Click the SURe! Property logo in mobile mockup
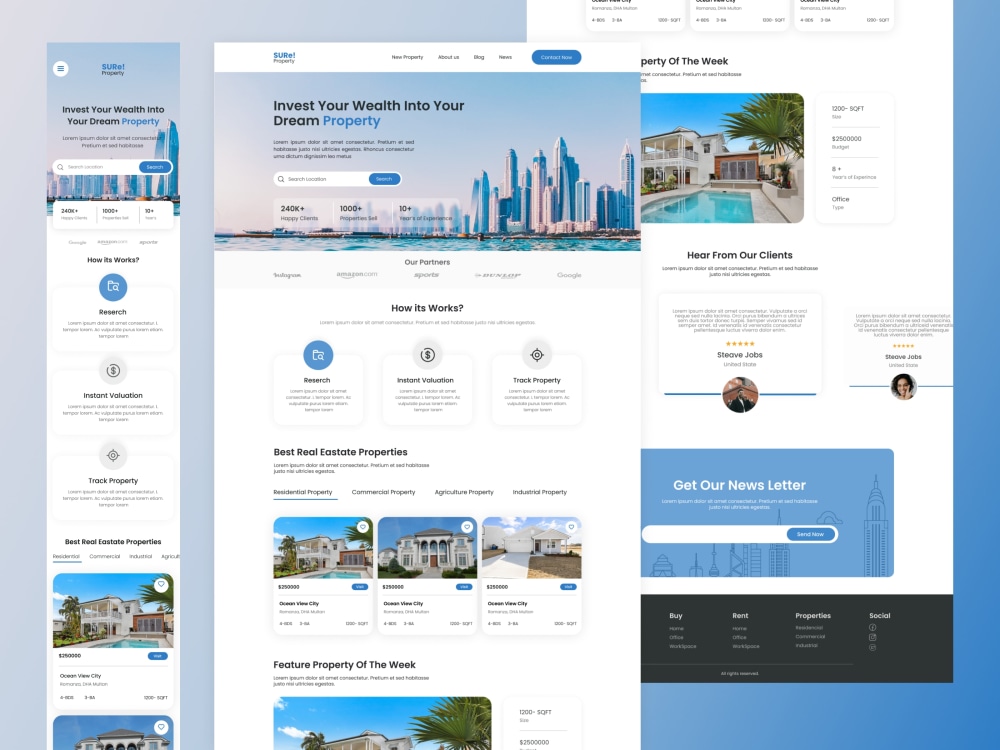The width and height of the screenshot is (1000, 750). [x=113, y=69]
